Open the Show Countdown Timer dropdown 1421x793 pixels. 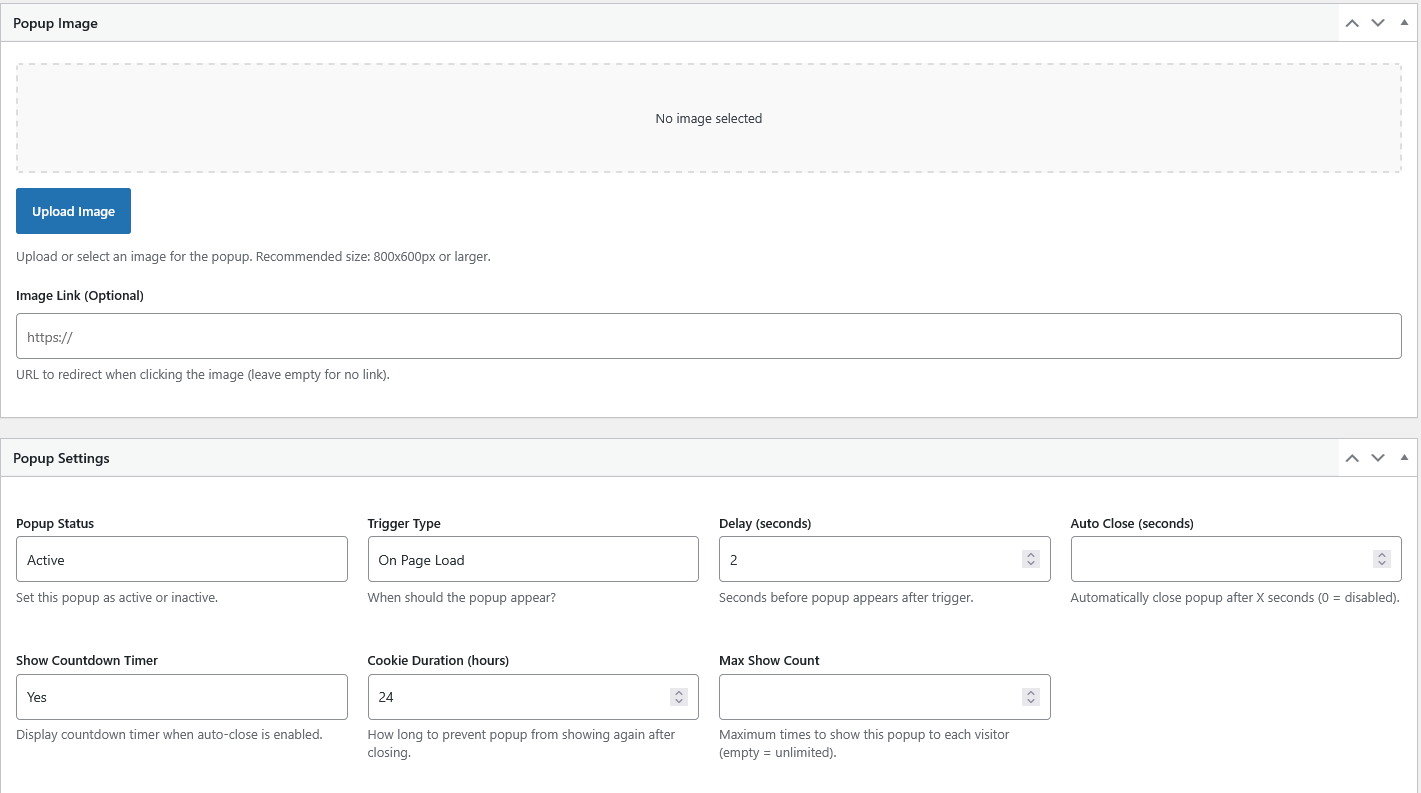tap(182, 697)
